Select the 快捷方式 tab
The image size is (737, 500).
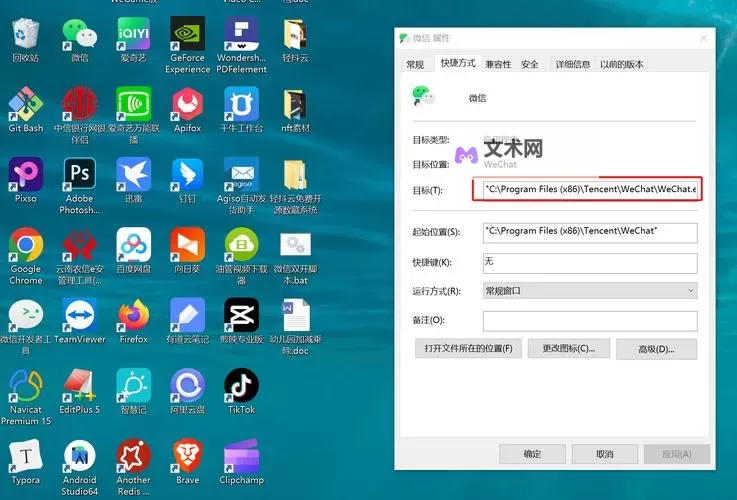pos(458,63)
